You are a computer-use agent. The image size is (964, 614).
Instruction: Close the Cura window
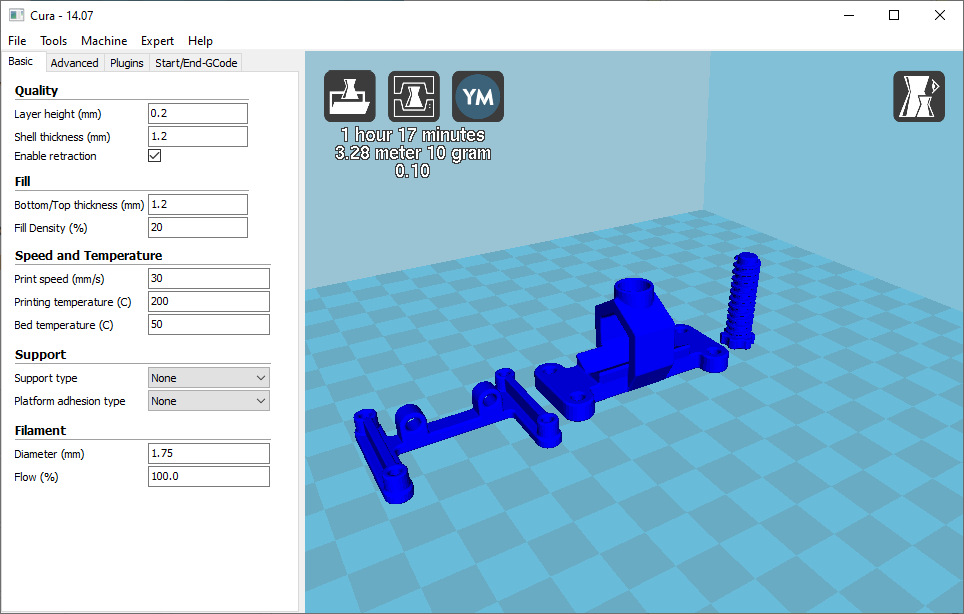point(940,15)
